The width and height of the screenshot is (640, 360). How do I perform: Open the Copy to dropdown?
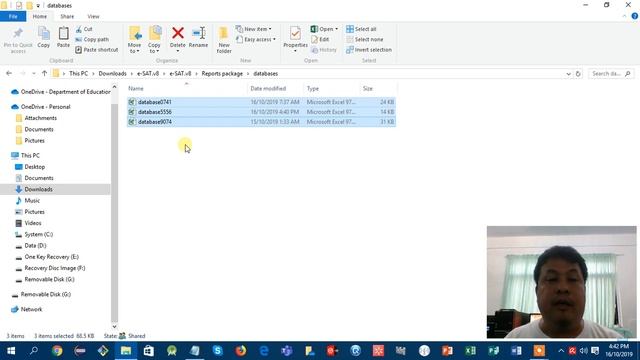pyautogui.click(x=154, y=40)
